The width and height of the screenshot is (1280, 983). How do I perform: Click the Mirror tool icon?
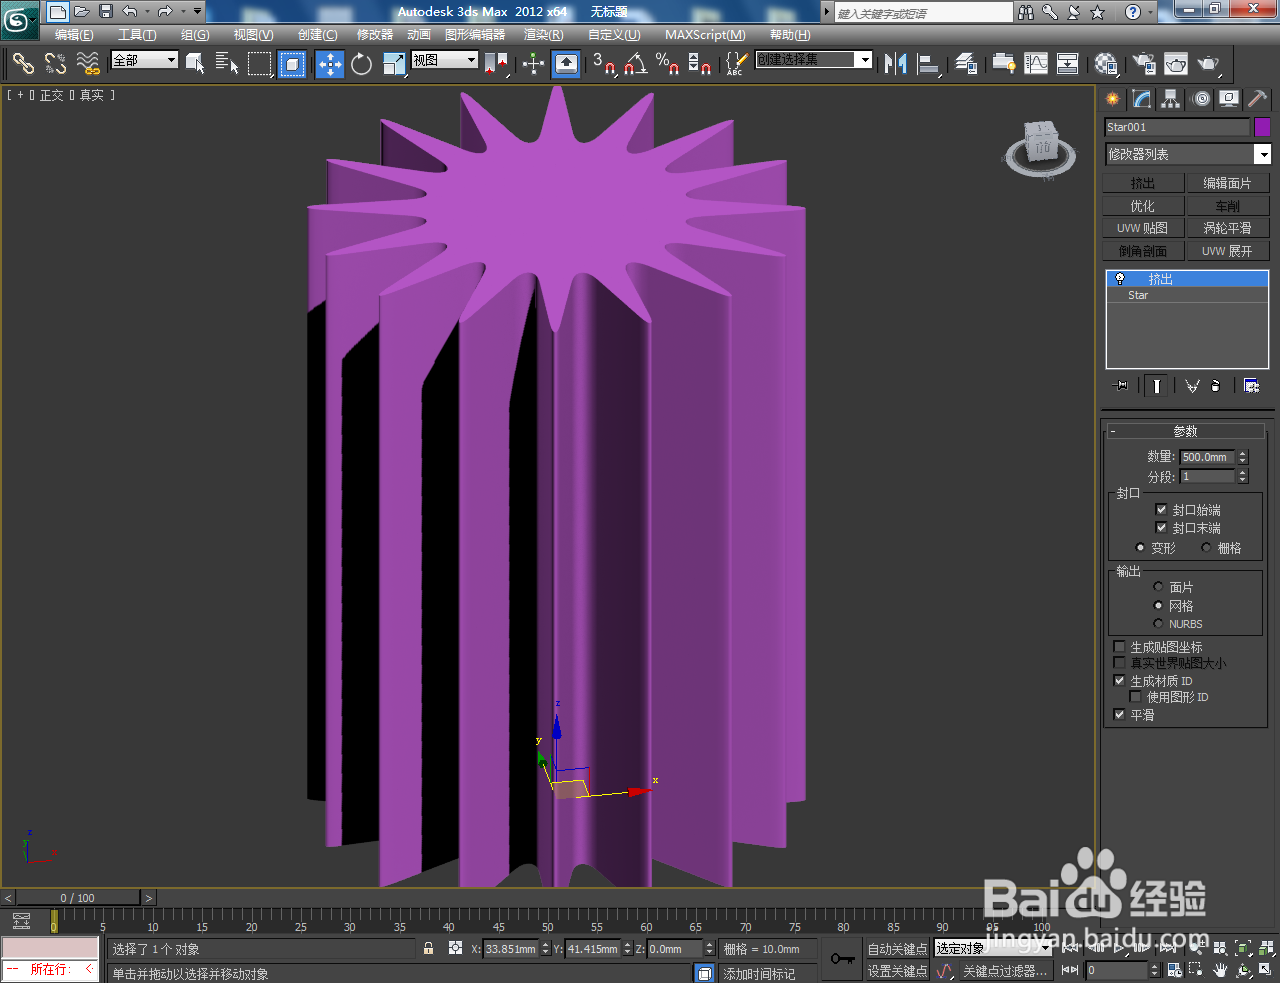pyautogui.click(x=896, y=64)
